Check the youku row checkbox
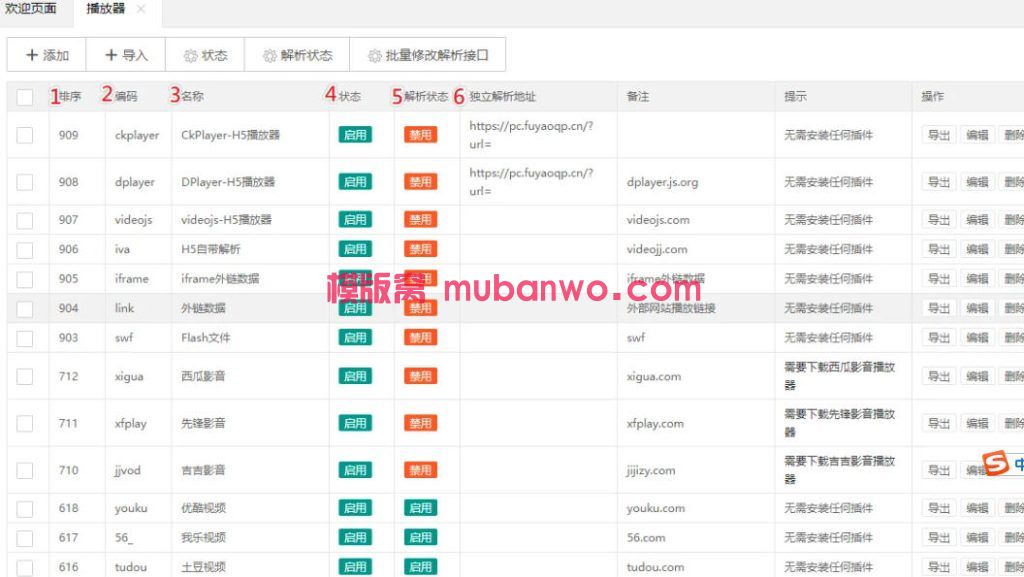The height and width of the screenshot is (577, 1024). click(25, 508)
